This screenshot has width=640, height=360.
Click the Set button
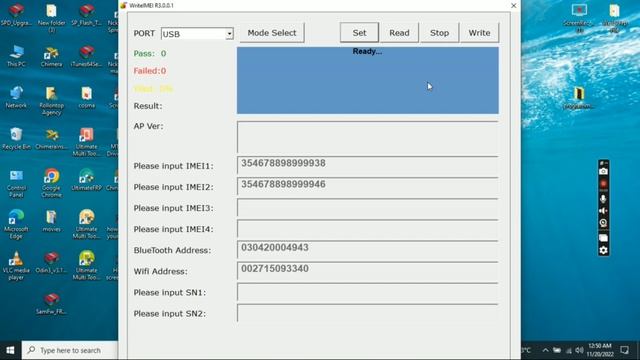[x=359, y=33]
